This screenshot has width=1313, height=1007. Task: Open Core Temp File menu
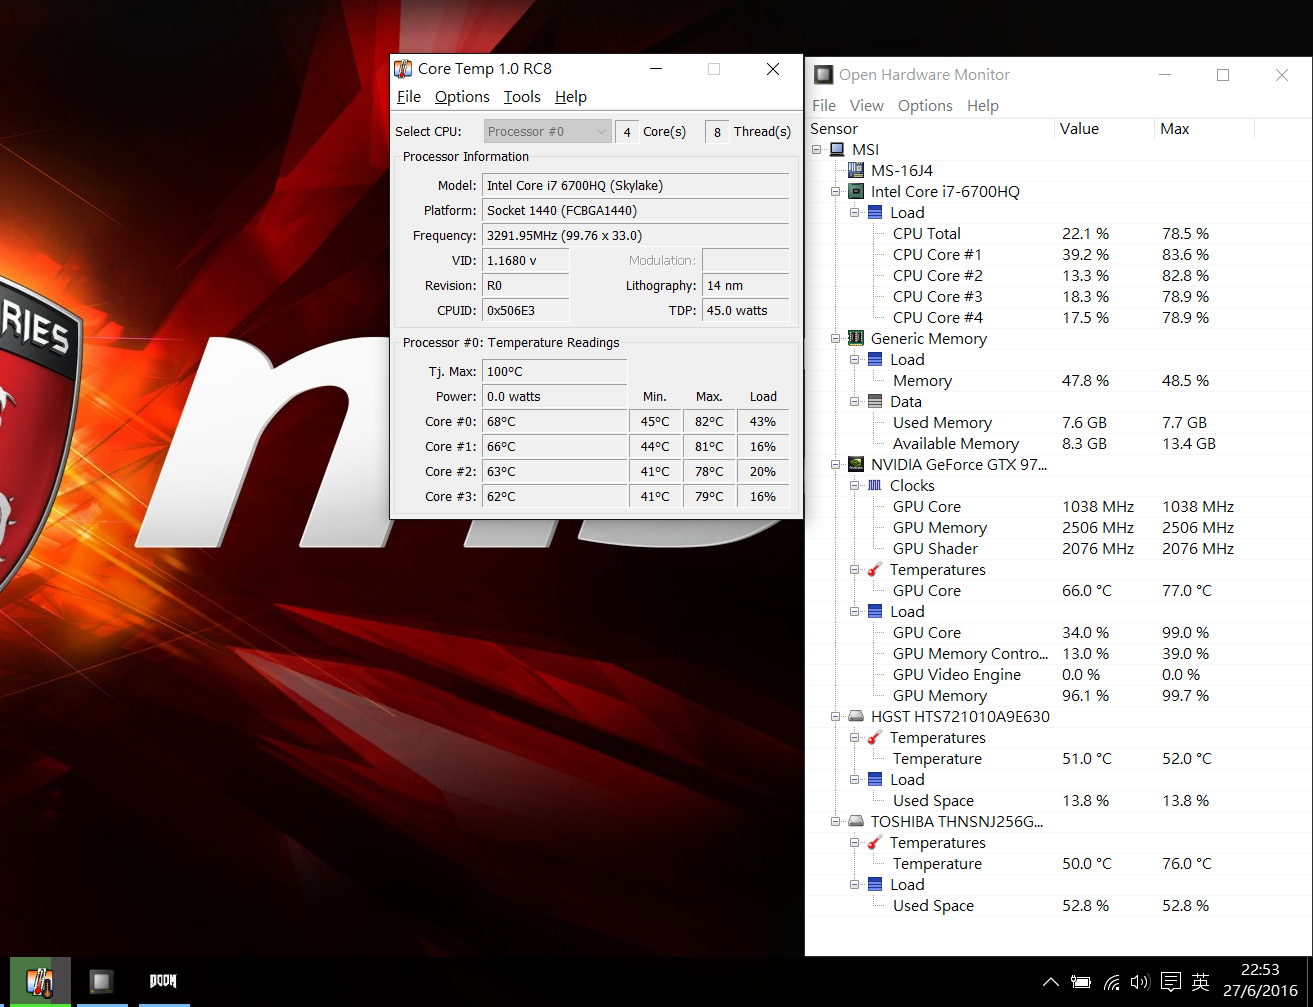pyautogui.click(x=409, y=97)
